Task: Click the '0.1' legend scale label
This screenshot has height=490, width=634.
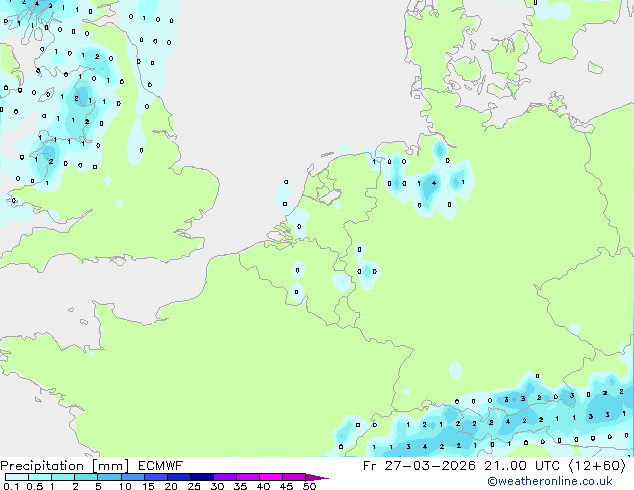Action: click(11, 486)
